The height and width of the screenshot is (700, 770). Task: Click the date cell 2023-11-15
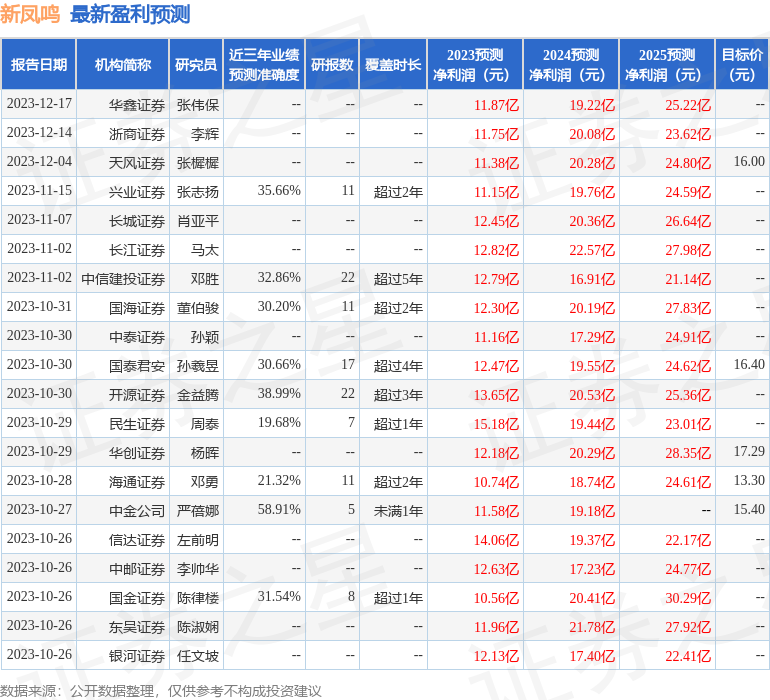(x=39, y=190)
